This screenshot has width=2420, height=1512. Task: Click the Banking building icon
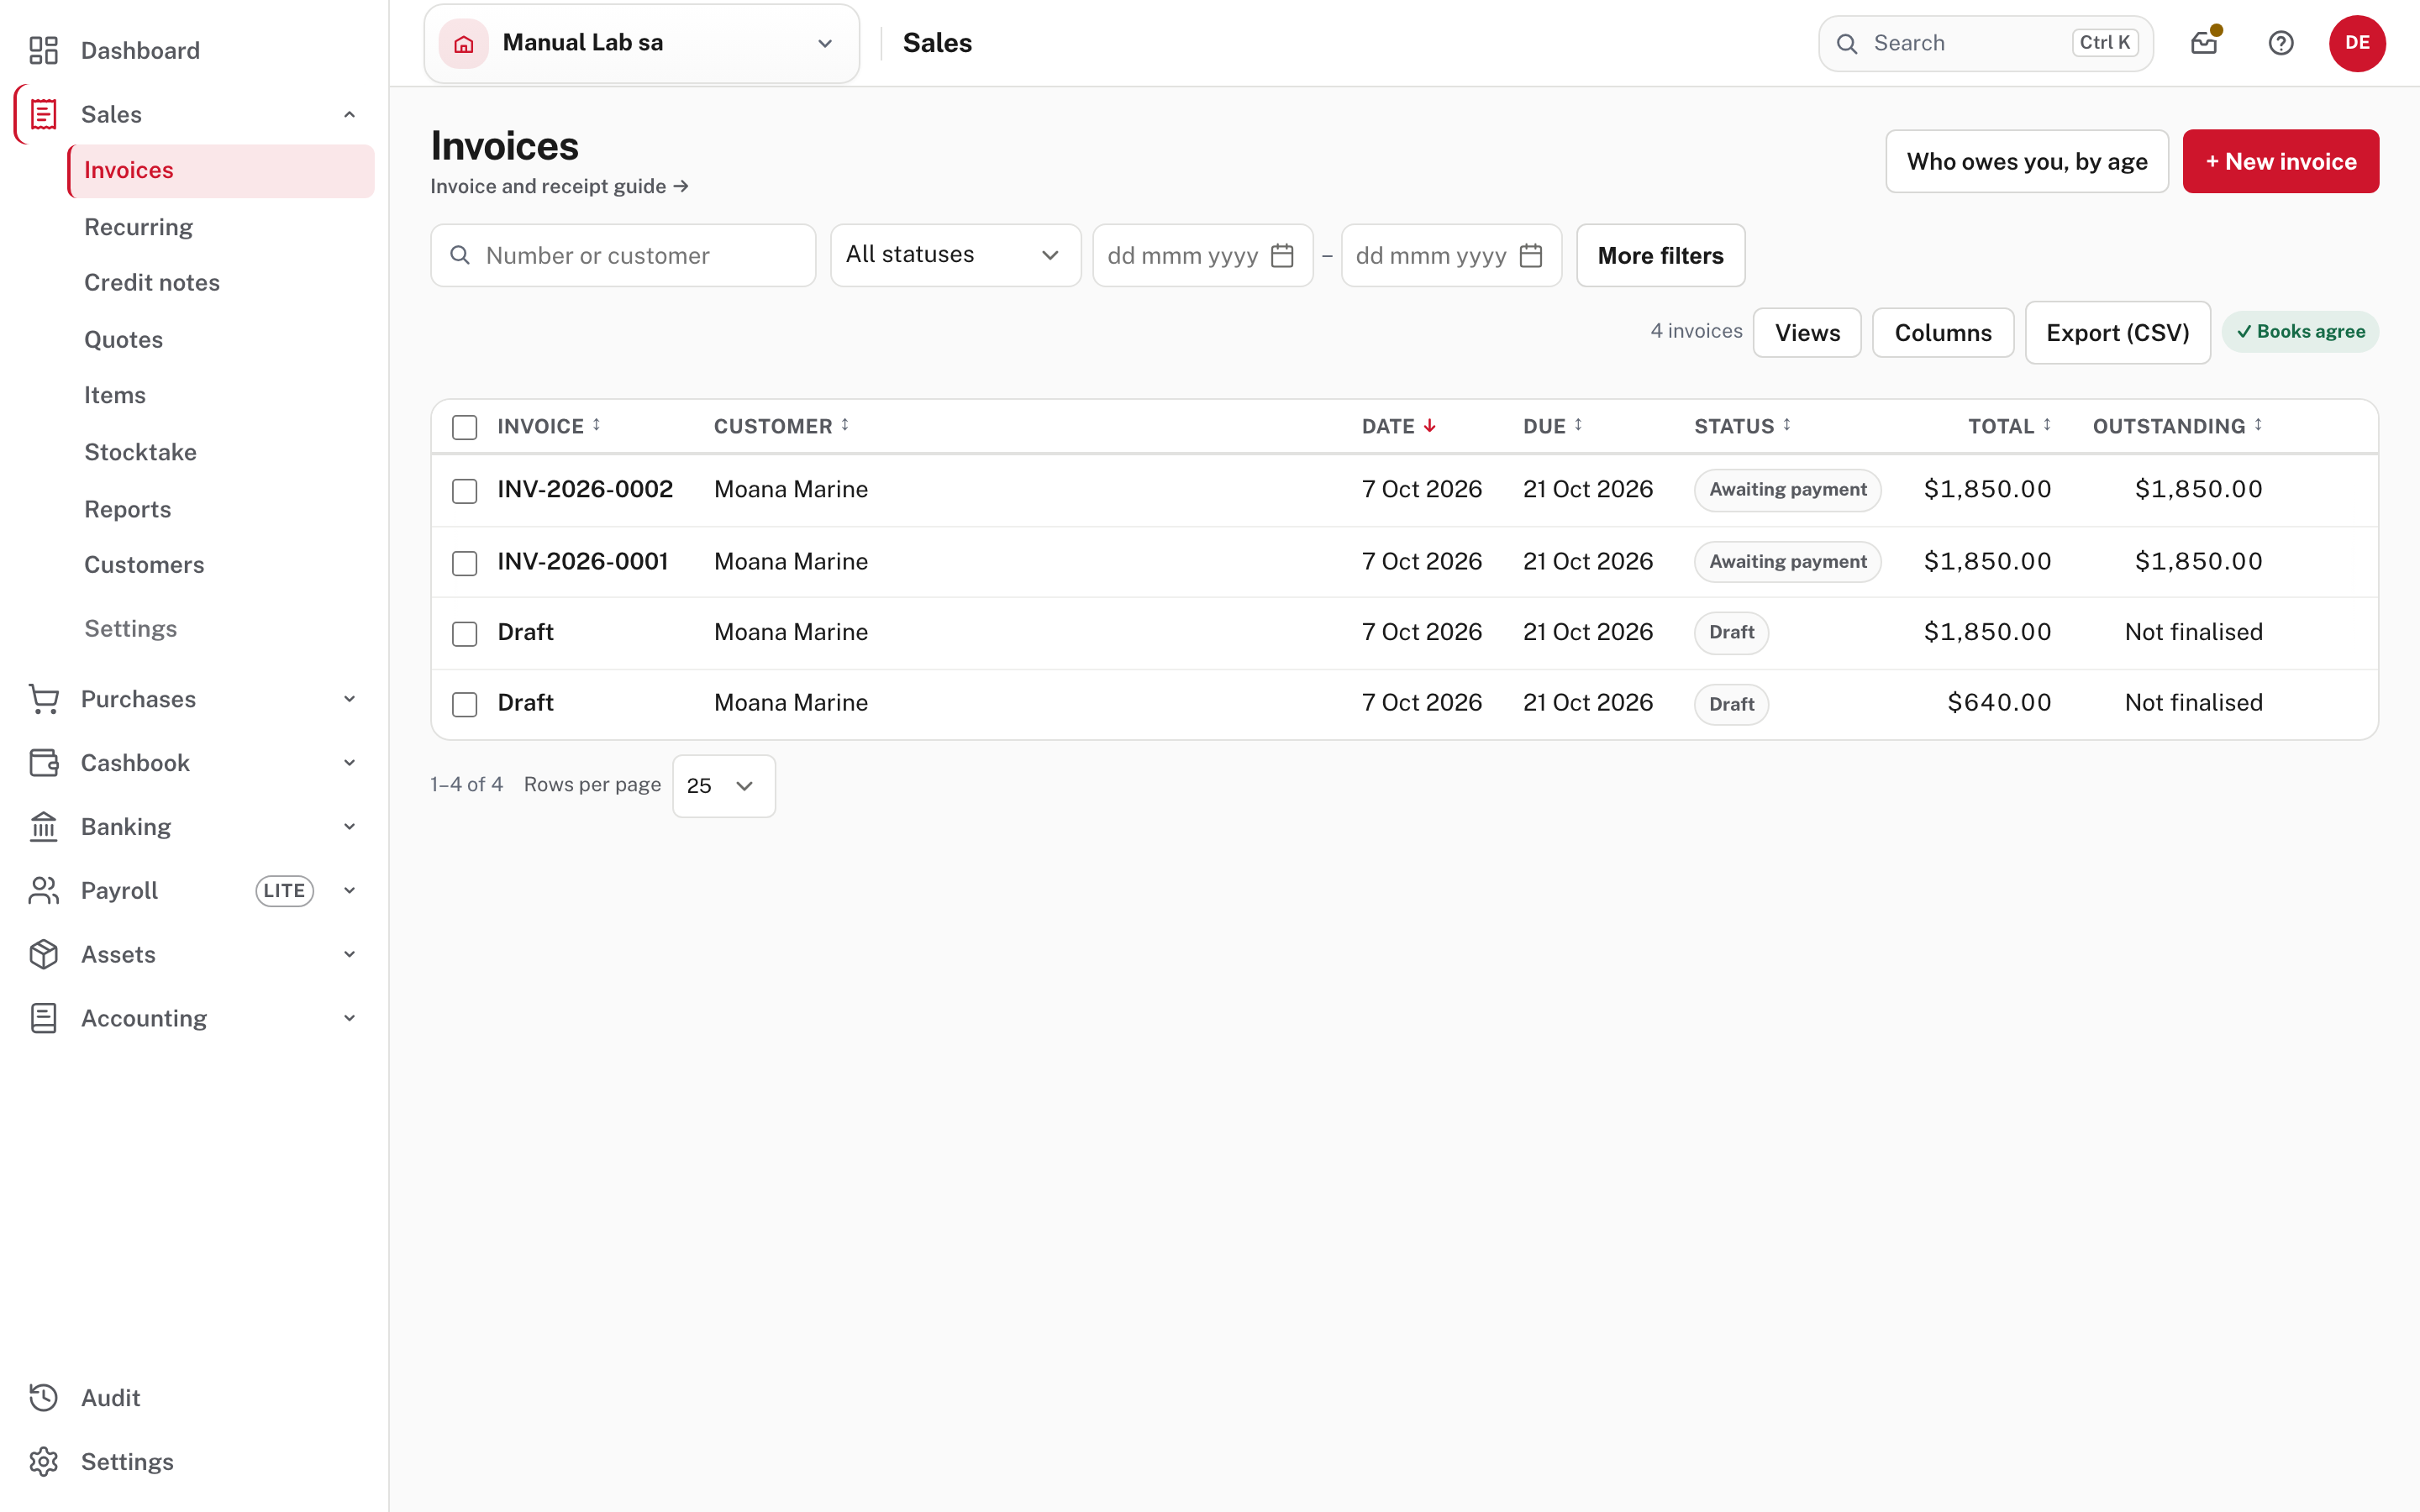point(43,827)
